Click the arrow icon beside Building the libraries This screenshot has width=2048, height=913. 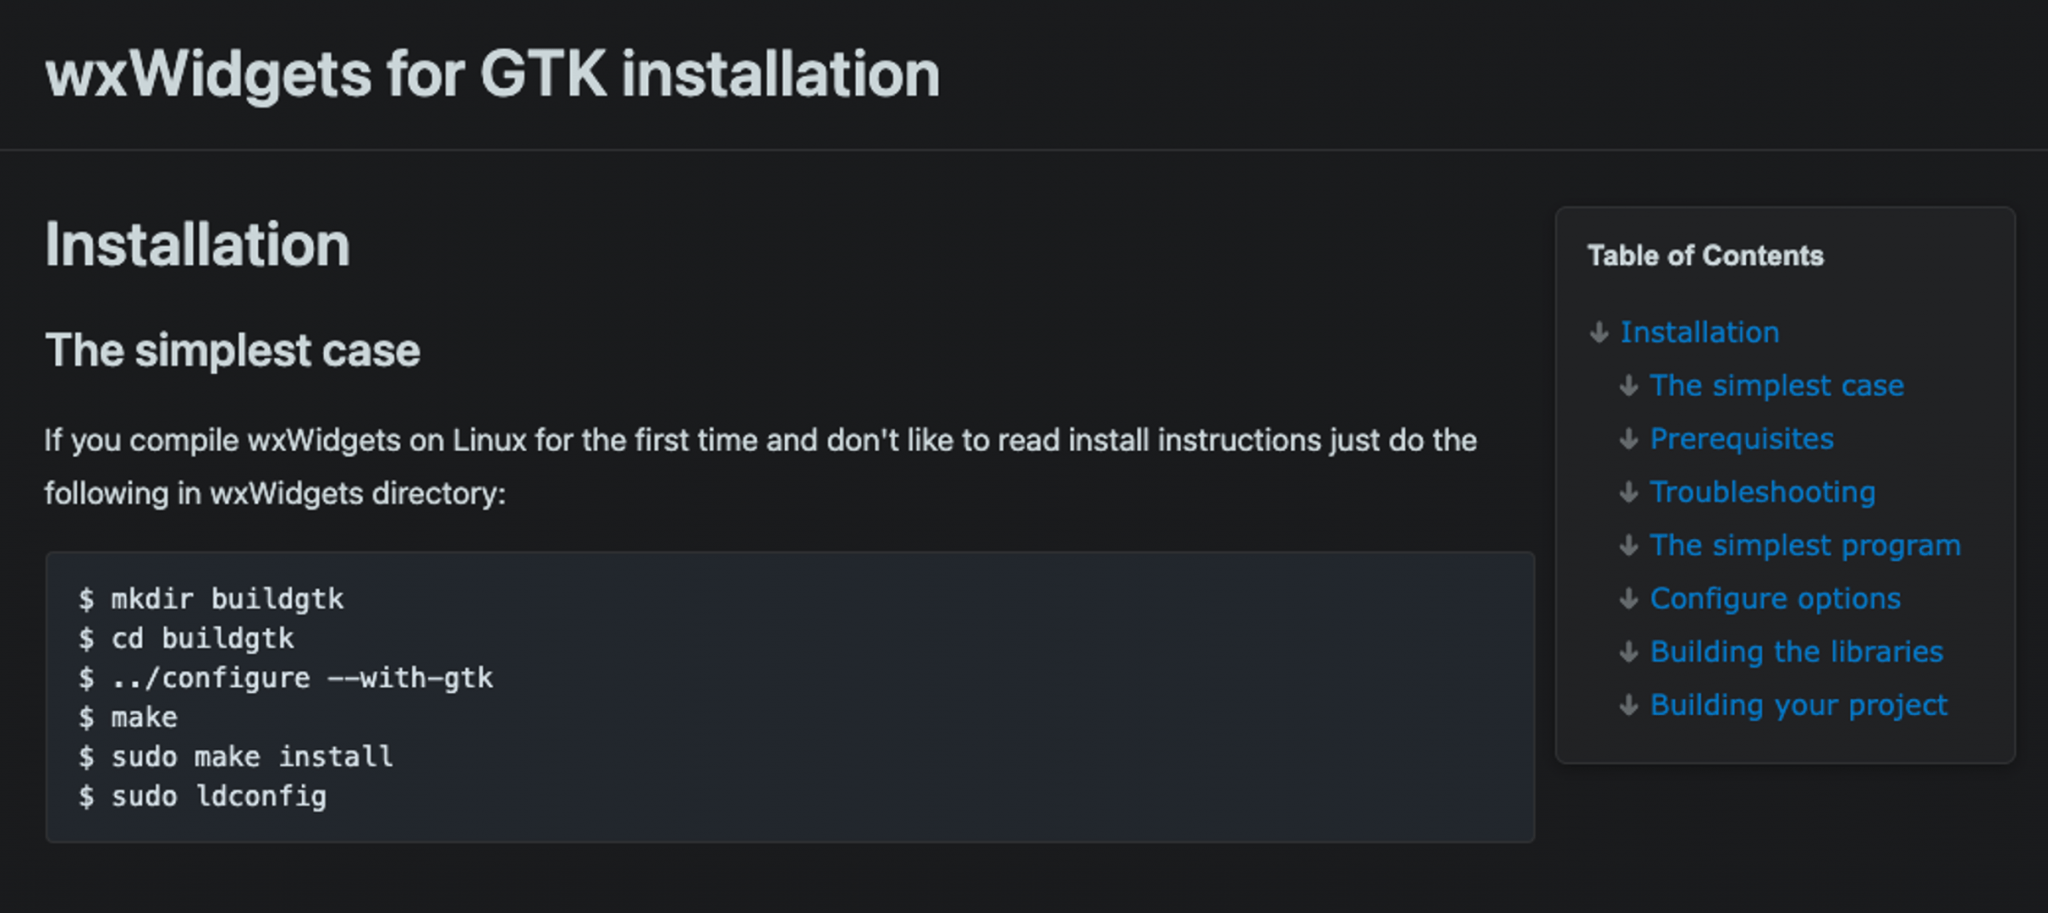click(1629, 652)
